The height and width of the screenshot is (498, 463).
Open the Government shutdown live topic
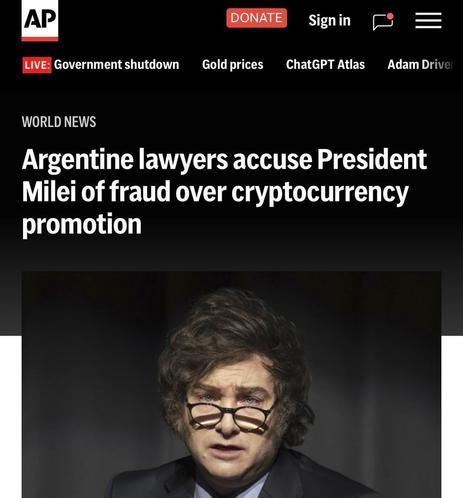116,65
